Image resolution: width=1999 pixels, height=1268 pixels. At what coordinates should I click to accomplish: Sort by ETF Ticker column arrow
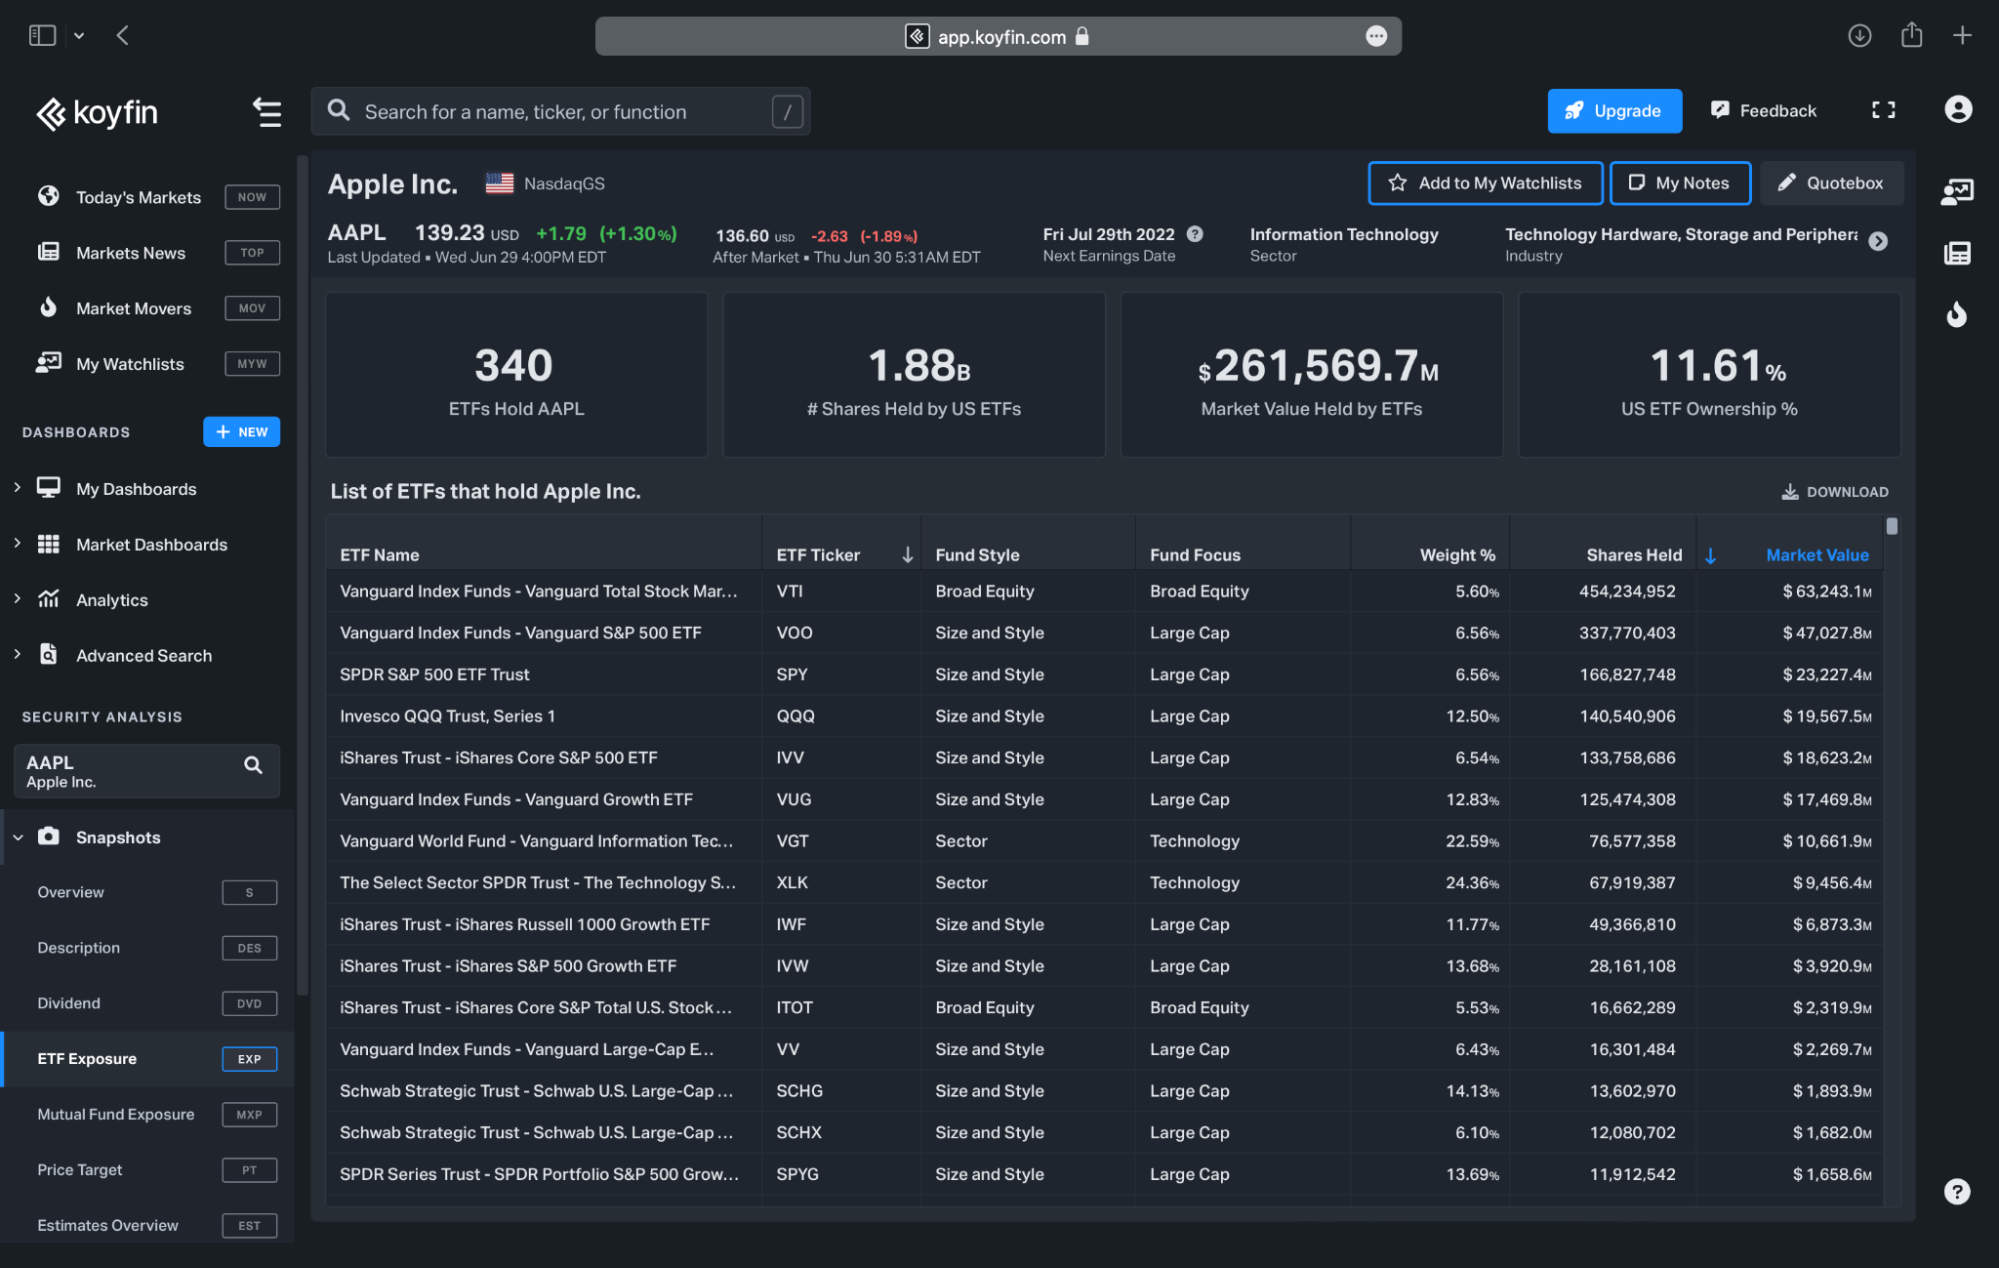907,555
